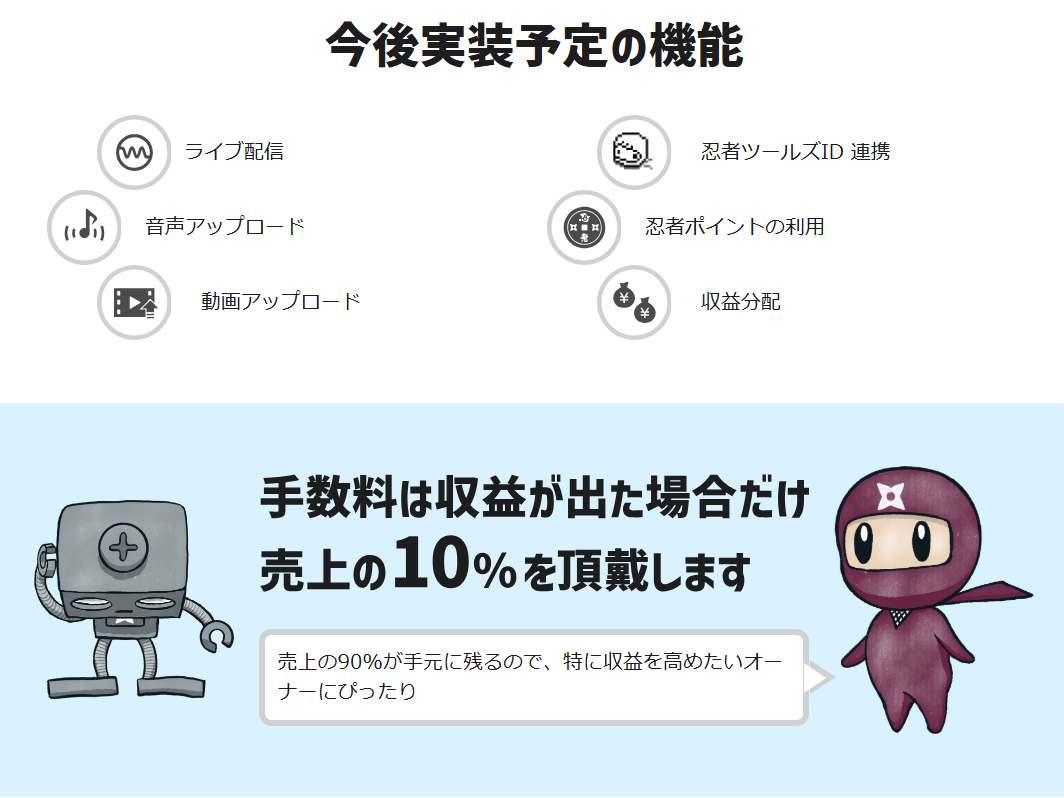
Task: Click the 忍者ツールズID 連携 text label
Action: tap(795, 151)
